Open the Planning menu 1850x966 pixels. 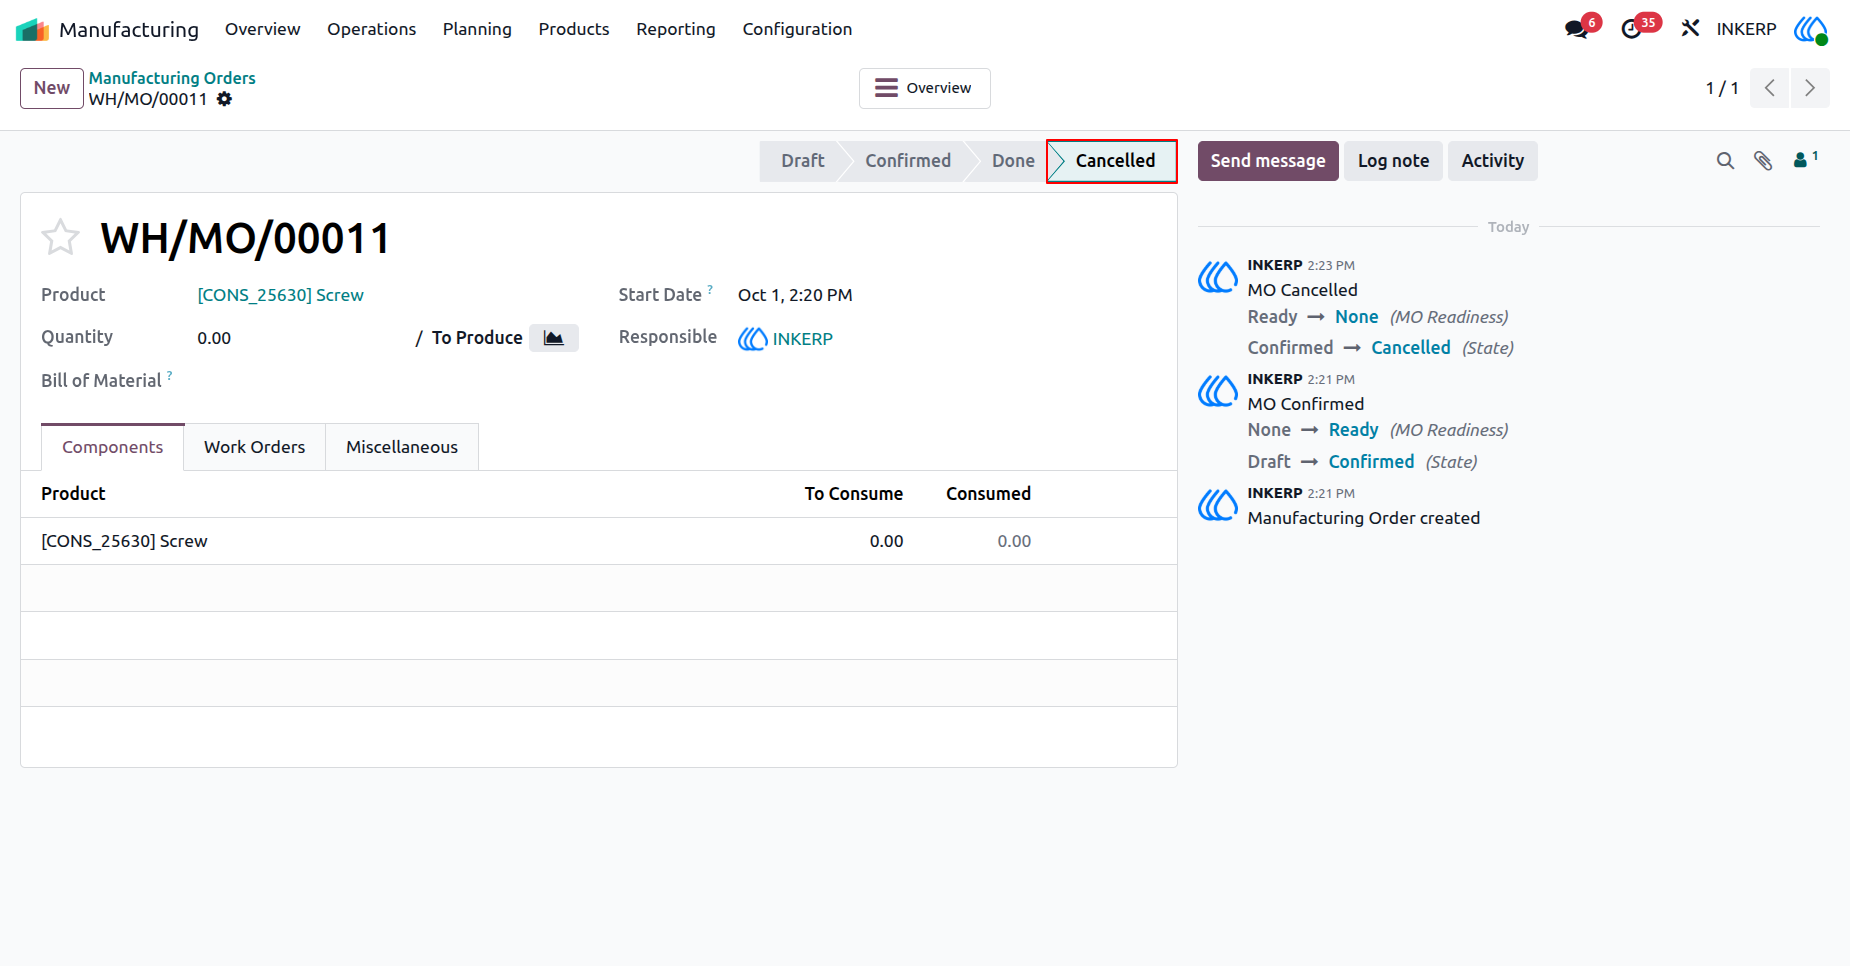tap(477, 29)
